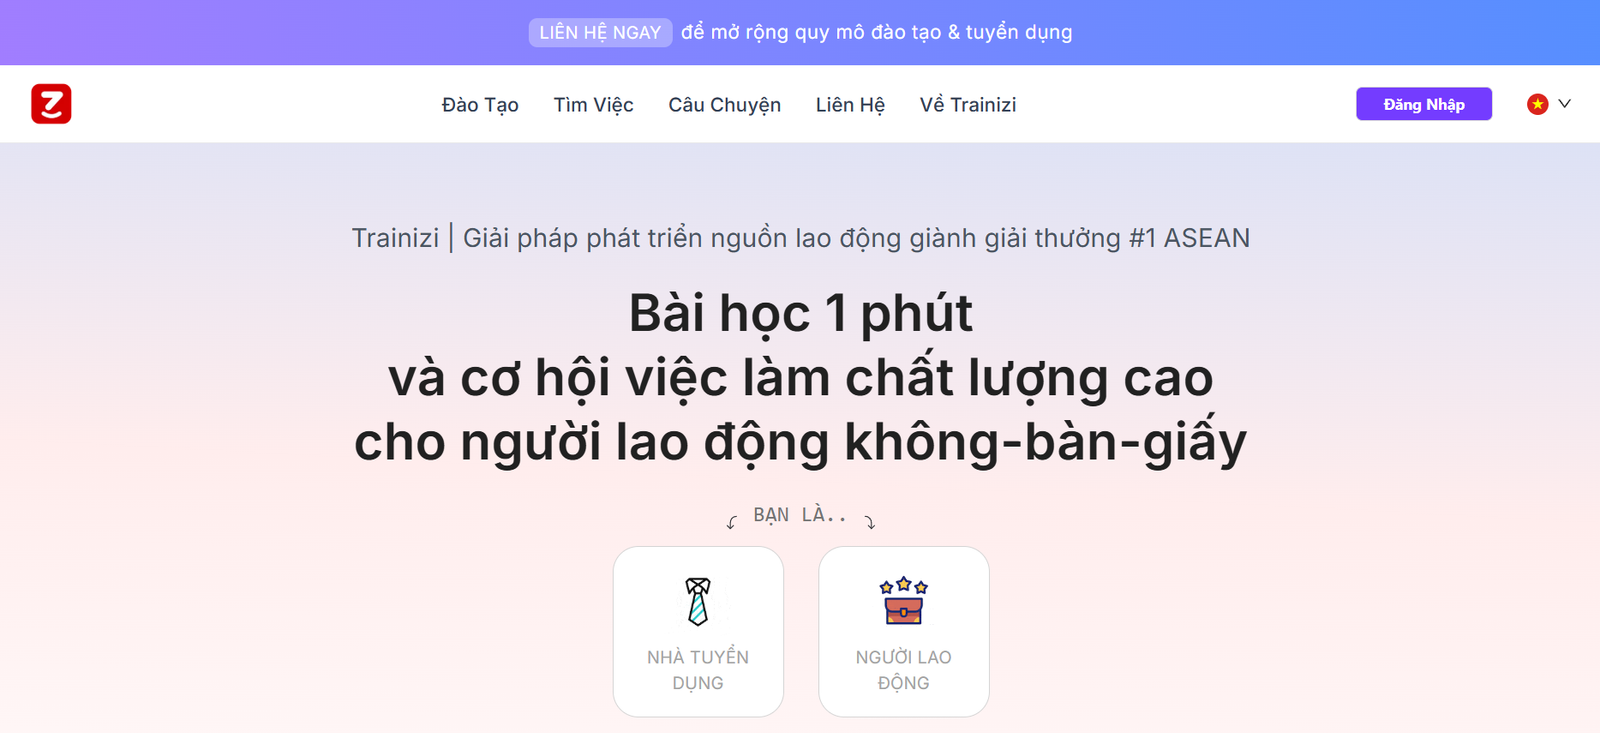The height and width of the screenshot is (733, 1600).
Task: Click the curved arrow right of BẠN LÀ
Action: pos(870,522)
